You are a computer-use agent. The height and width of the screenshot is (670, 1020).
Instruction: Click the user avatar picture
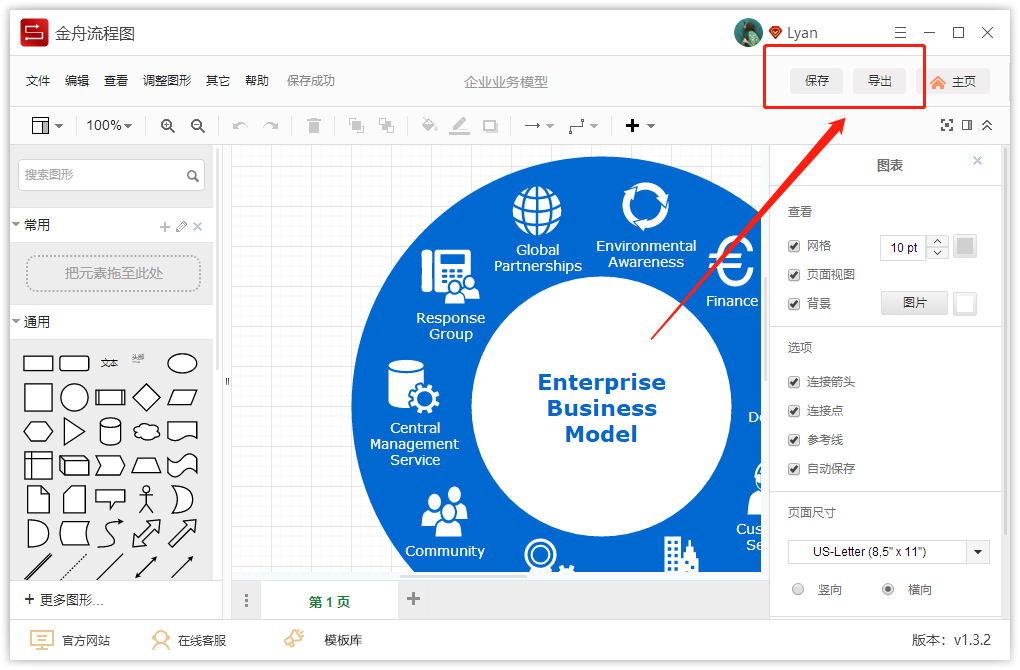tap(748, 33)
